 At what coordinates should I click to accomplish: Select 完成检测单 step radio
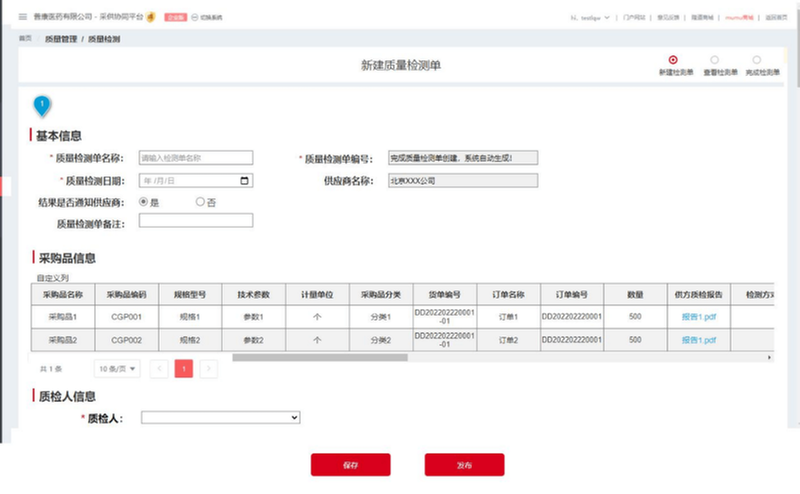(x=757, y=60)
